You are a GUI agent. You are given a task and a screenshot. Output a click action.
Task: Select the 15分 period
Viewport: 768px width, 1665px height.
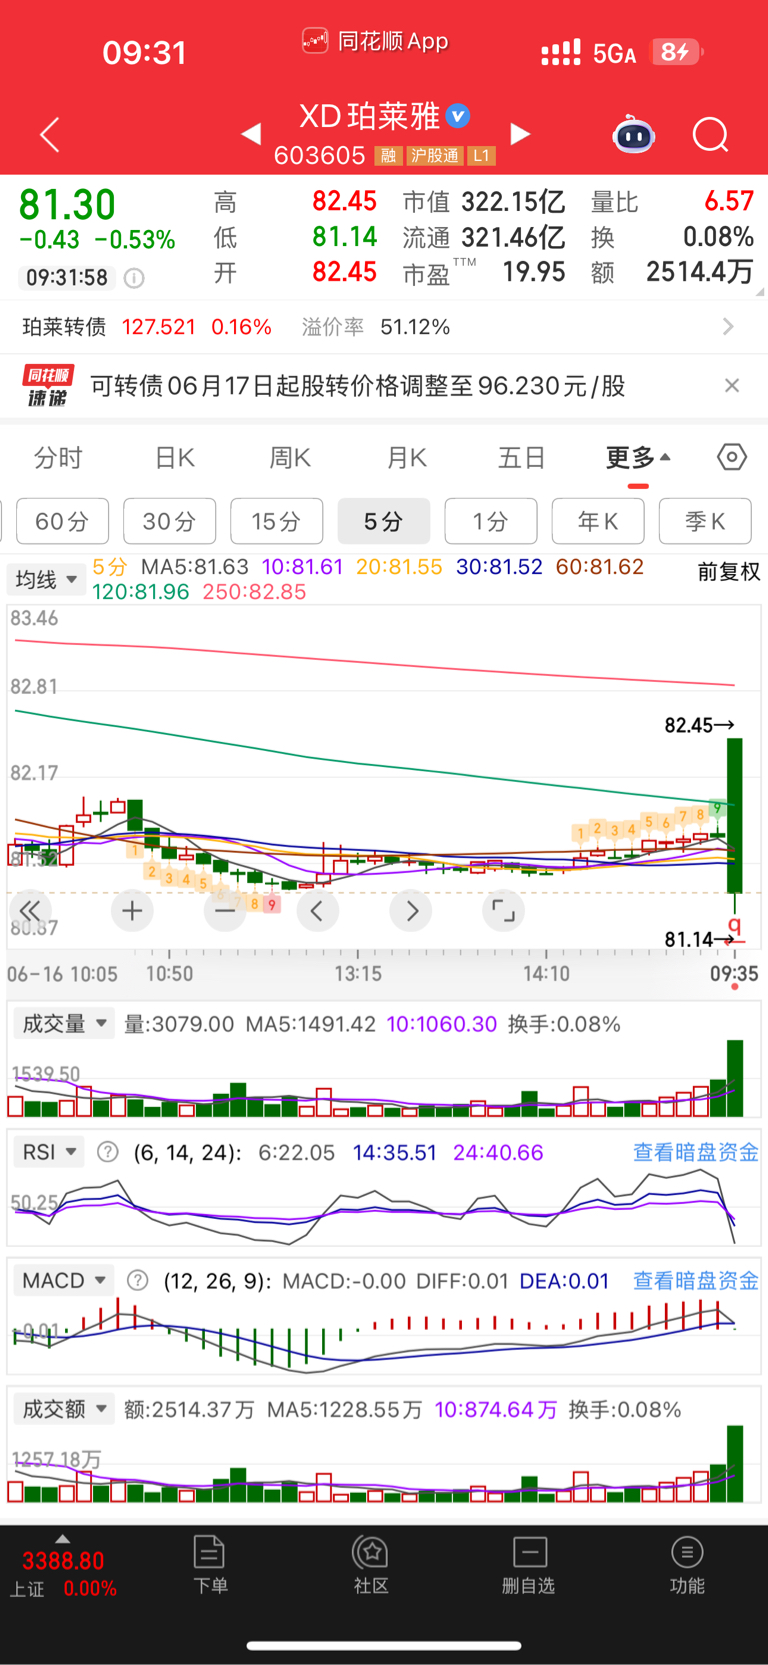click(276, 521)
